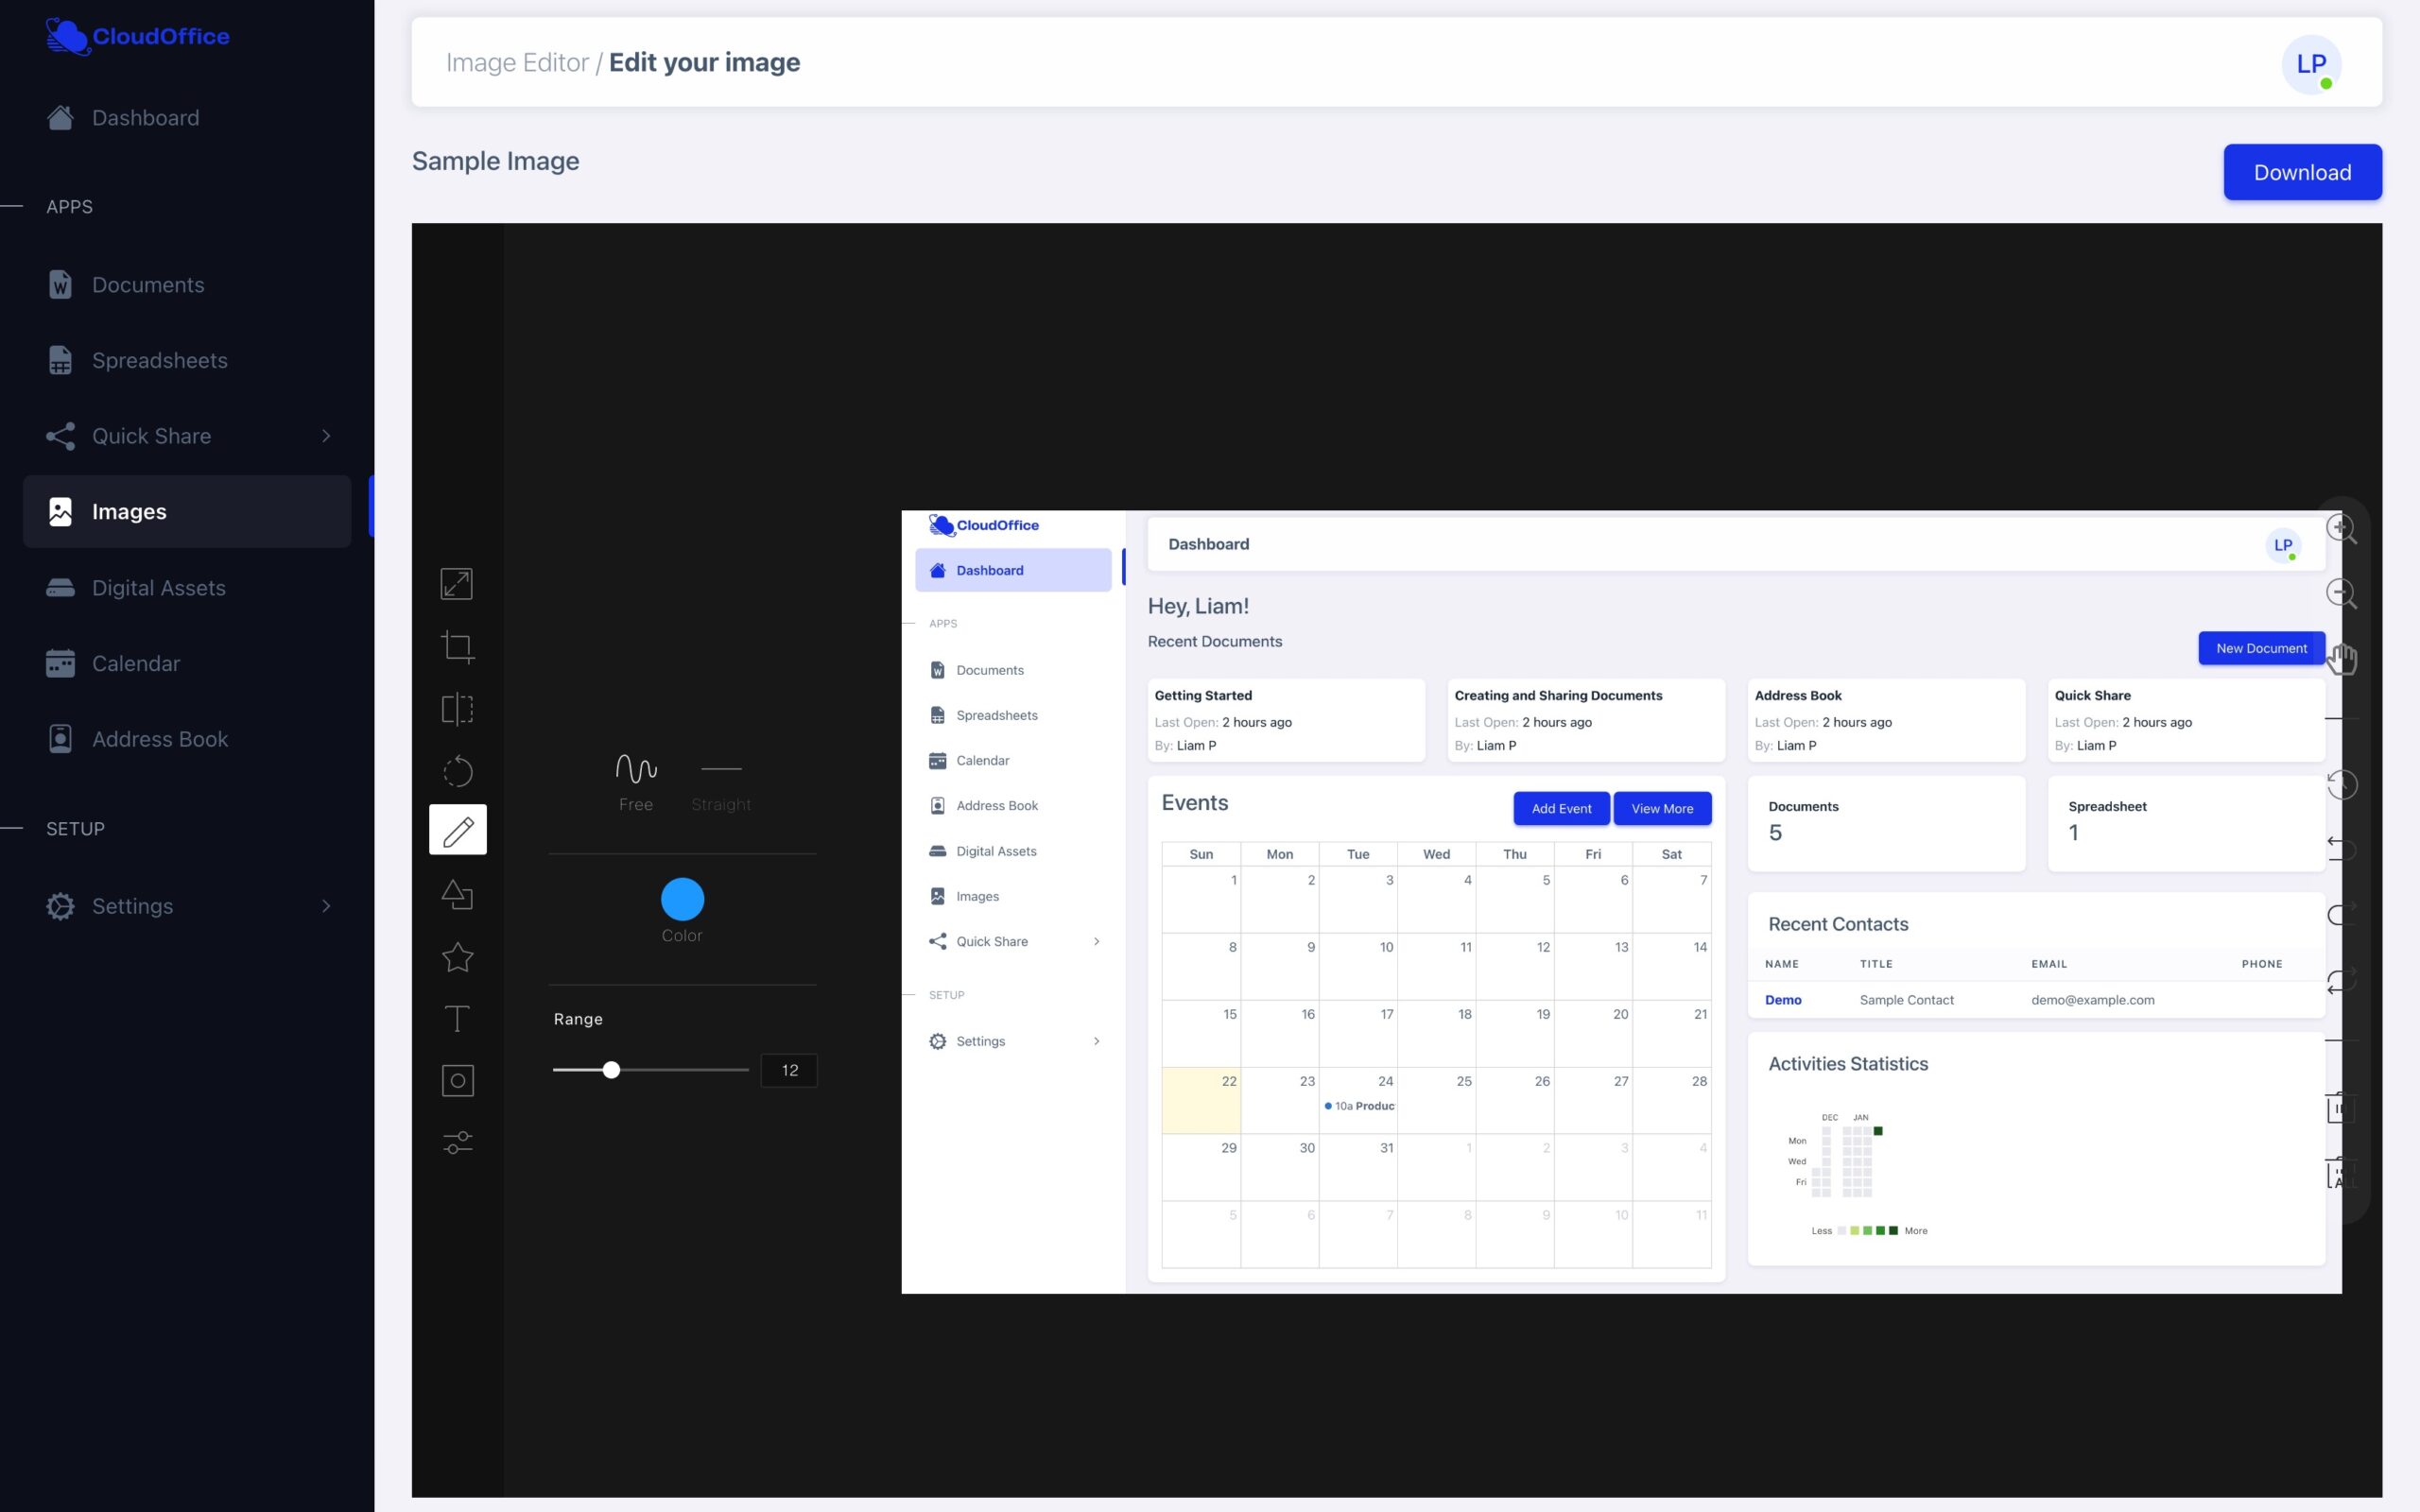
Task: Select the Crop tool
Action: (458, 645)
